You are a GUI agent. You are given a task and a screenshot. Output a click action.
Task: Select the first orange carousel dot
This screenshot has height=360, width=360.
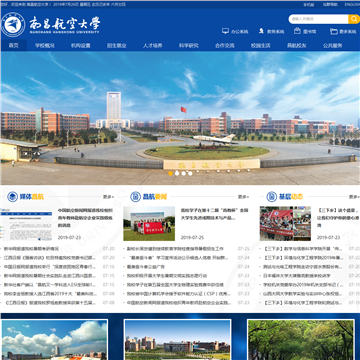(x=171, y=173)
